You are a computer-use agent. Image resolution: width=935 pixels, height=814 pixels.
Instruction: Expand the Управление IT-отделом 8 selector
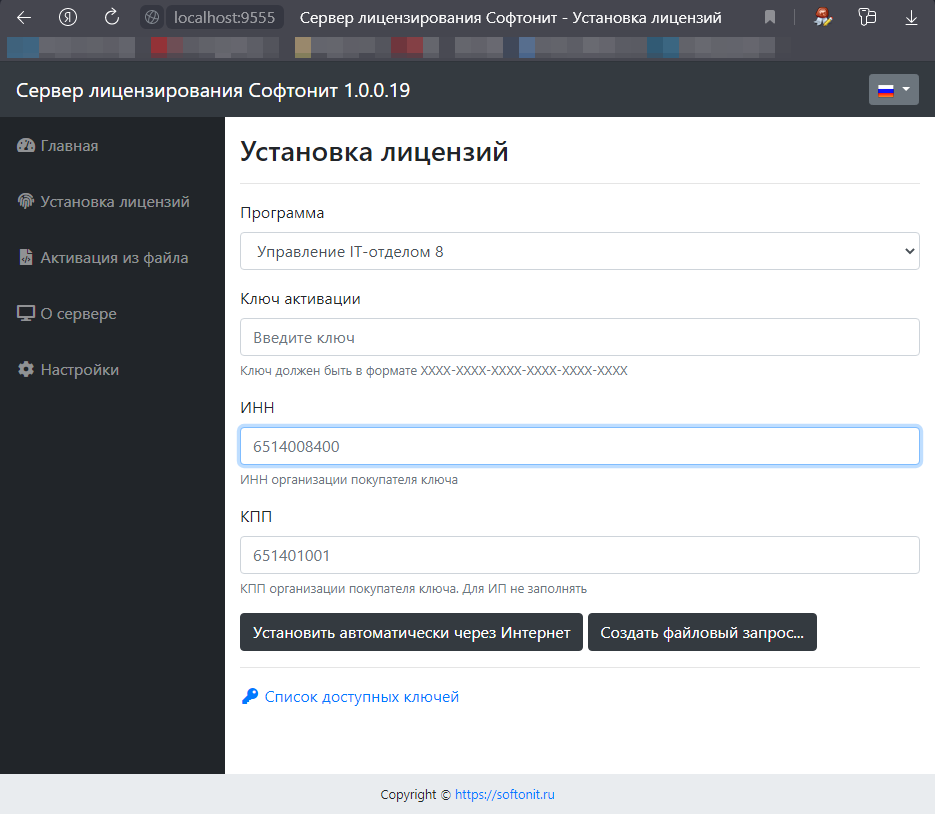click(579, 251)
